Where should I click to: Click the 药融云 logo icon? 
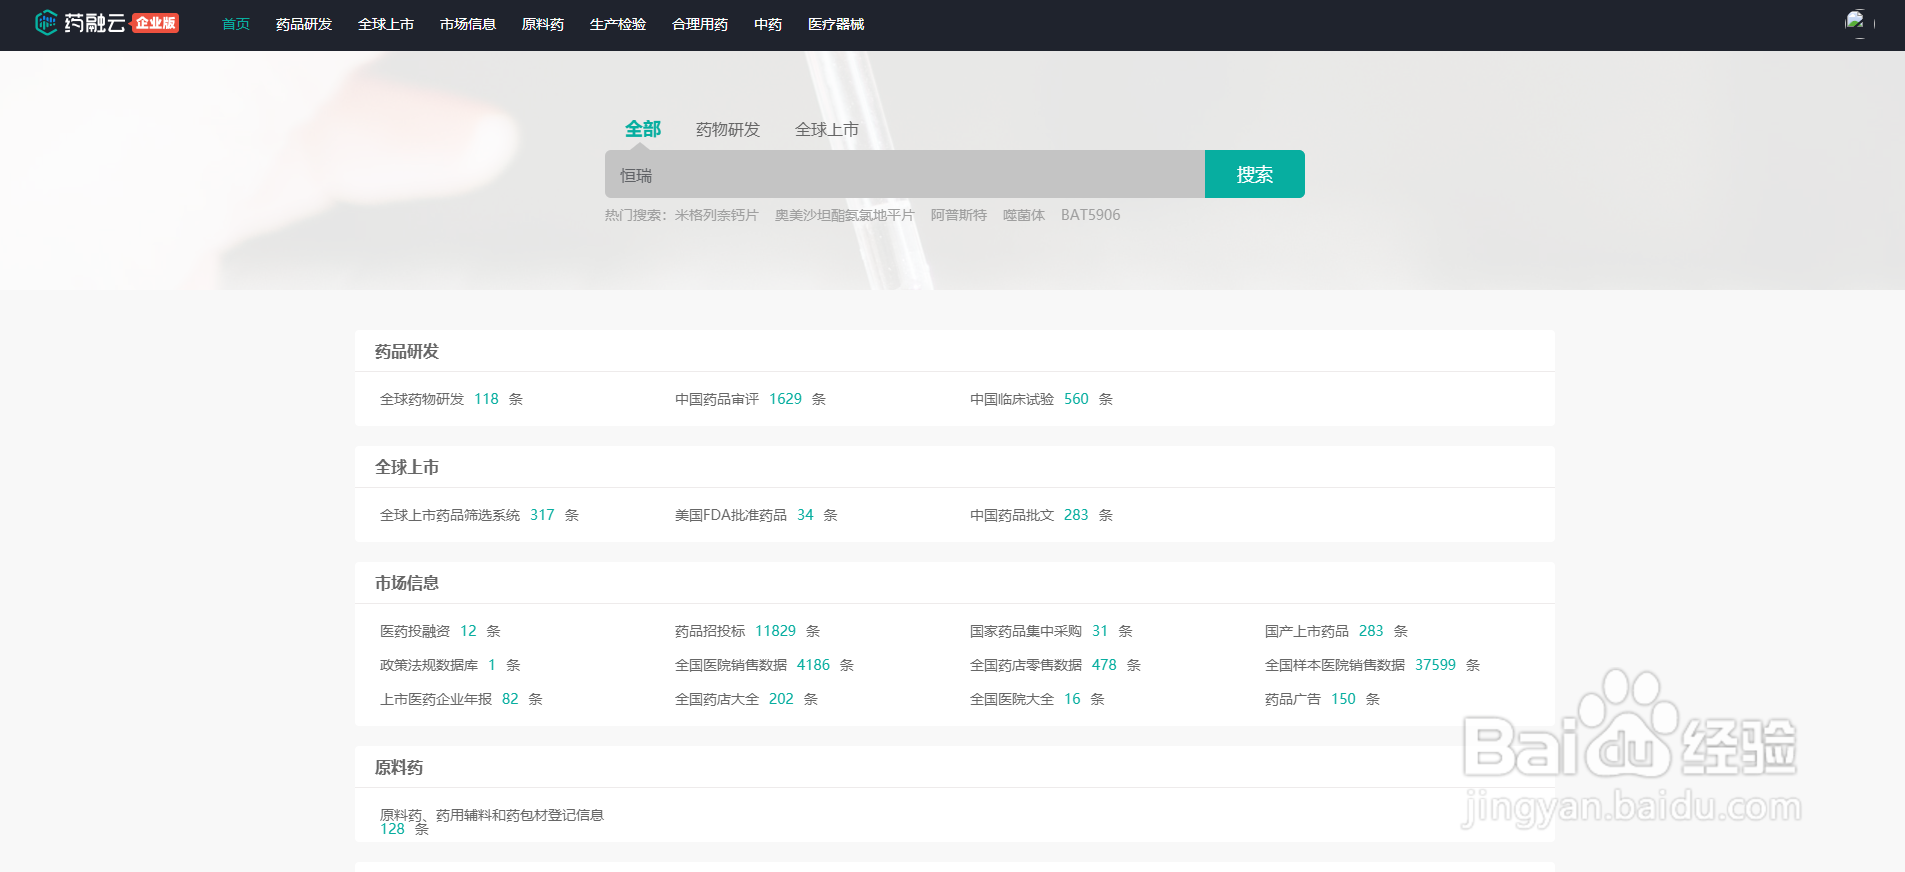pyautogui.click(x=46, y=22)
